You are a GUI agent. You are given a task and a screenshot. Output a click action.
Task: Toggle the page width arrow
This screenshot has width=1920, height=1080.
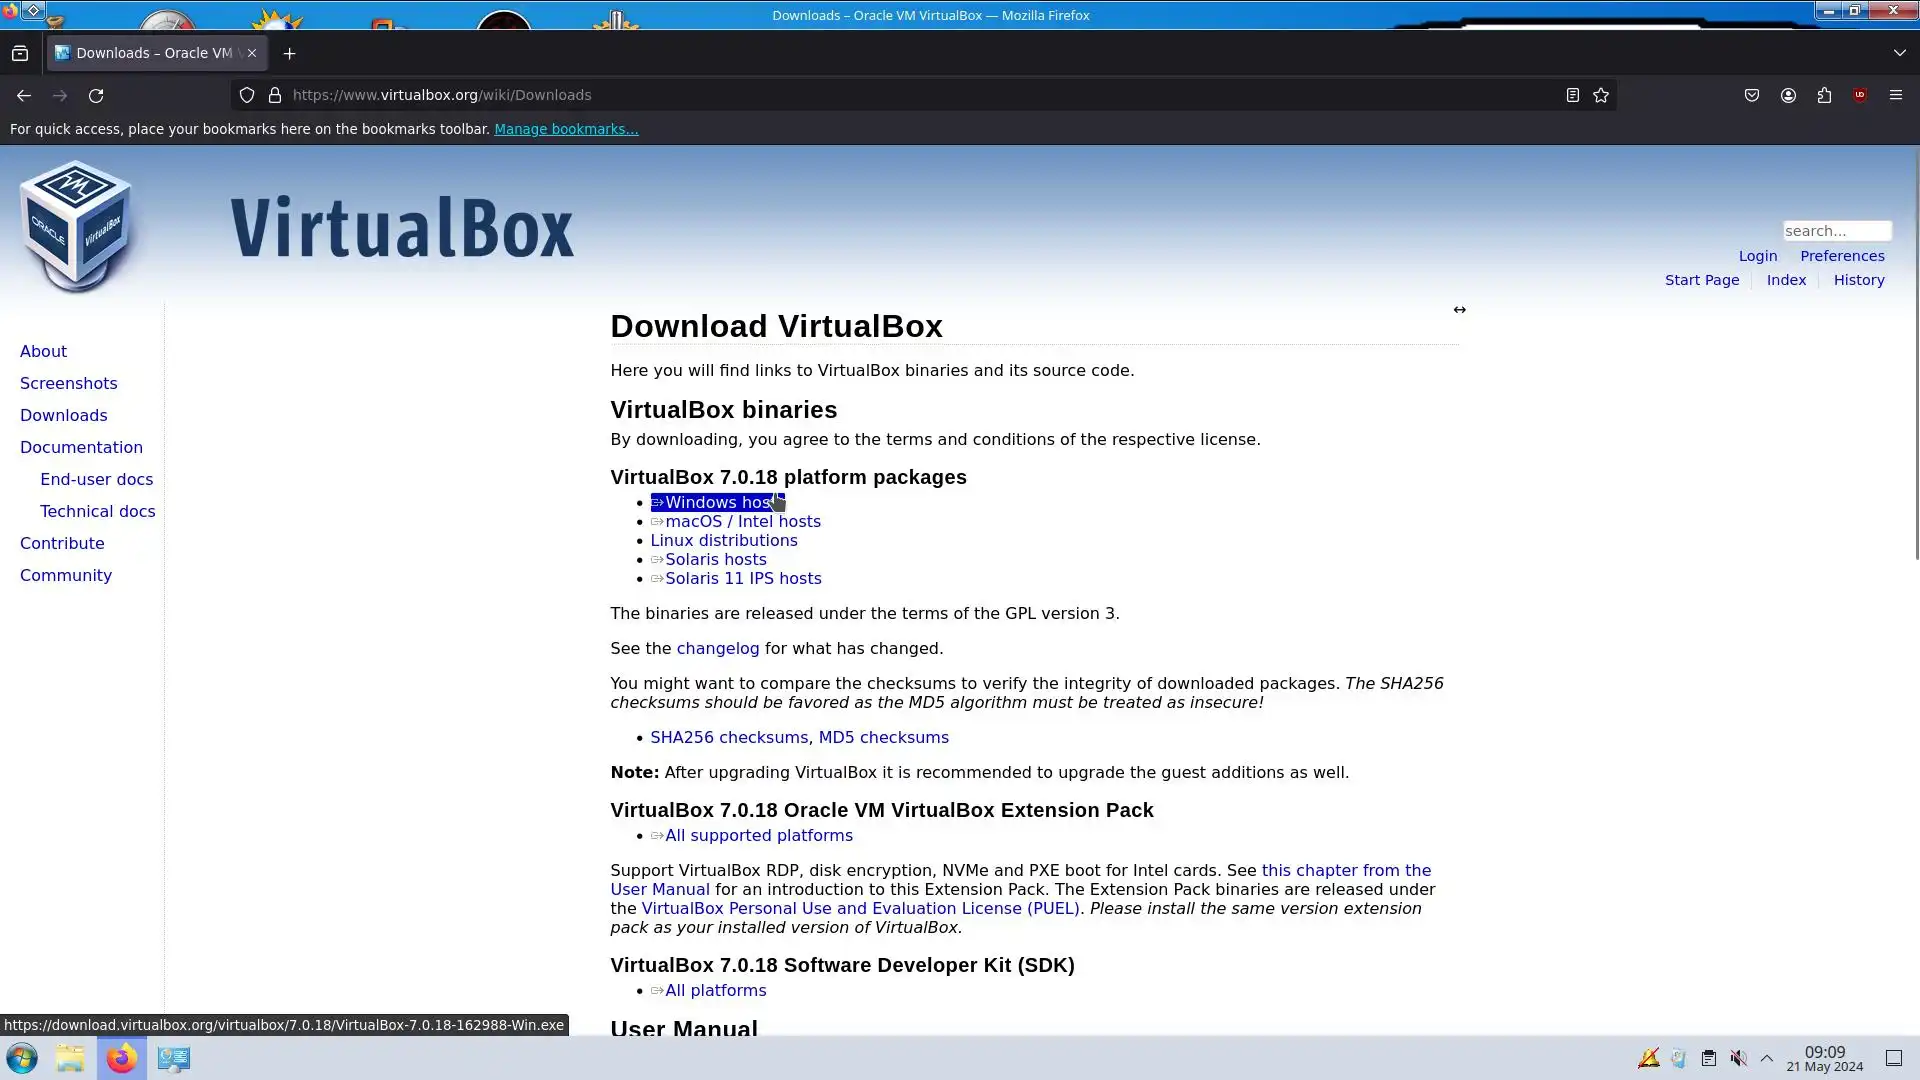pyautogui.click(x=1460, y=310)
